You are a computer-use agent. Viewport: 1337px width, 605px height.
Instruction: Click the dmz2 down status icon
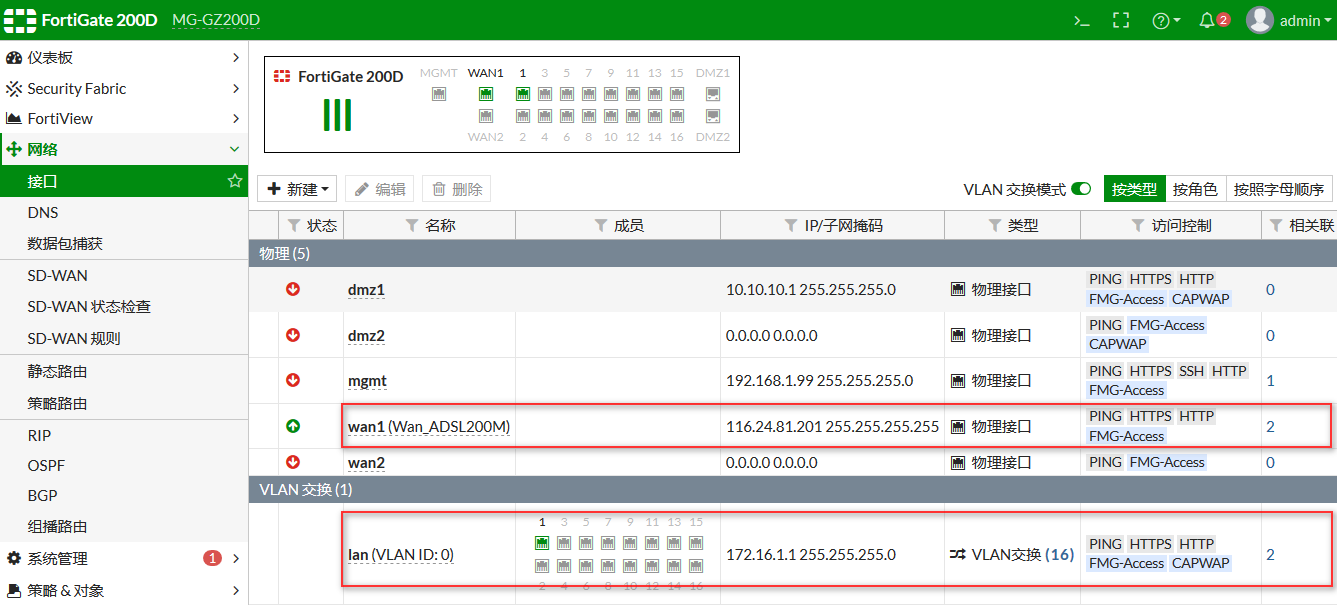[x=293, y=335]
